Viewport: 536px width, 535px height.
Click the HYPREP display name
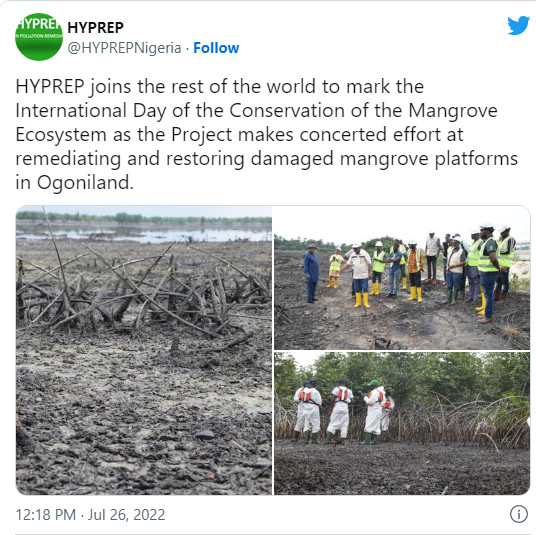click(95, 28)
